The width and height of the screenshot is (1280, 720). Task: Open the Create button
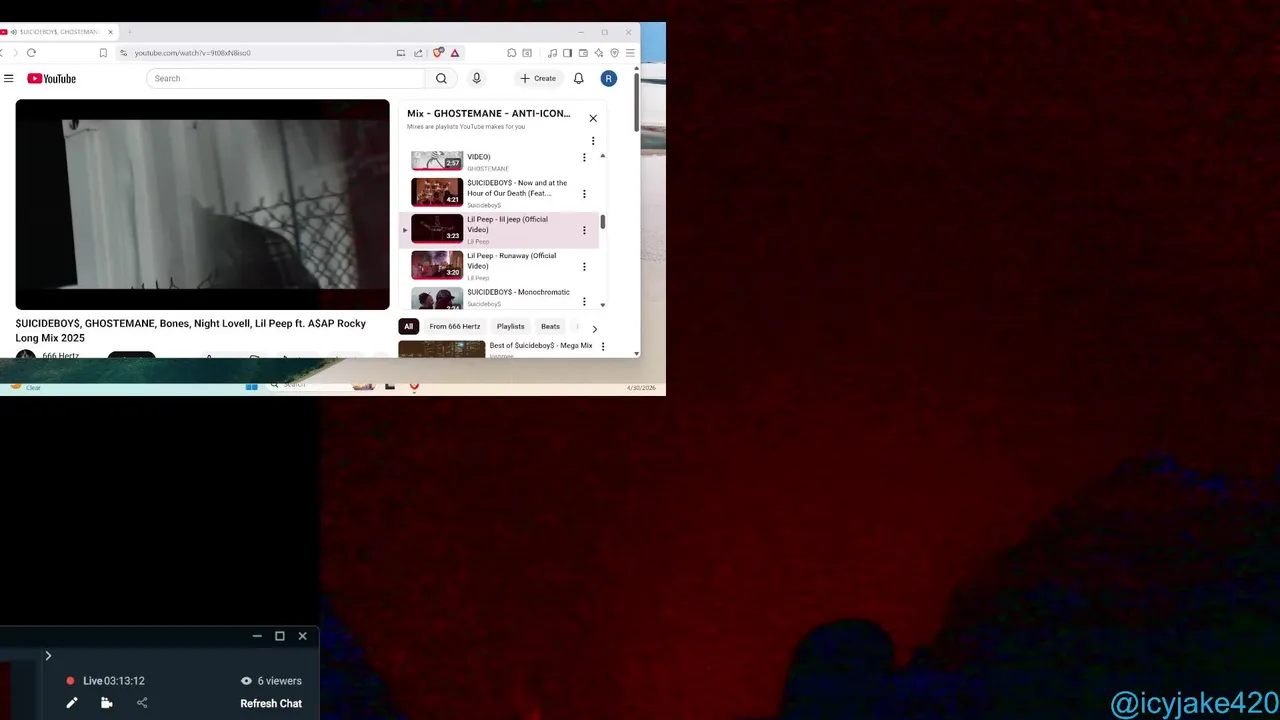click(538, 78)
